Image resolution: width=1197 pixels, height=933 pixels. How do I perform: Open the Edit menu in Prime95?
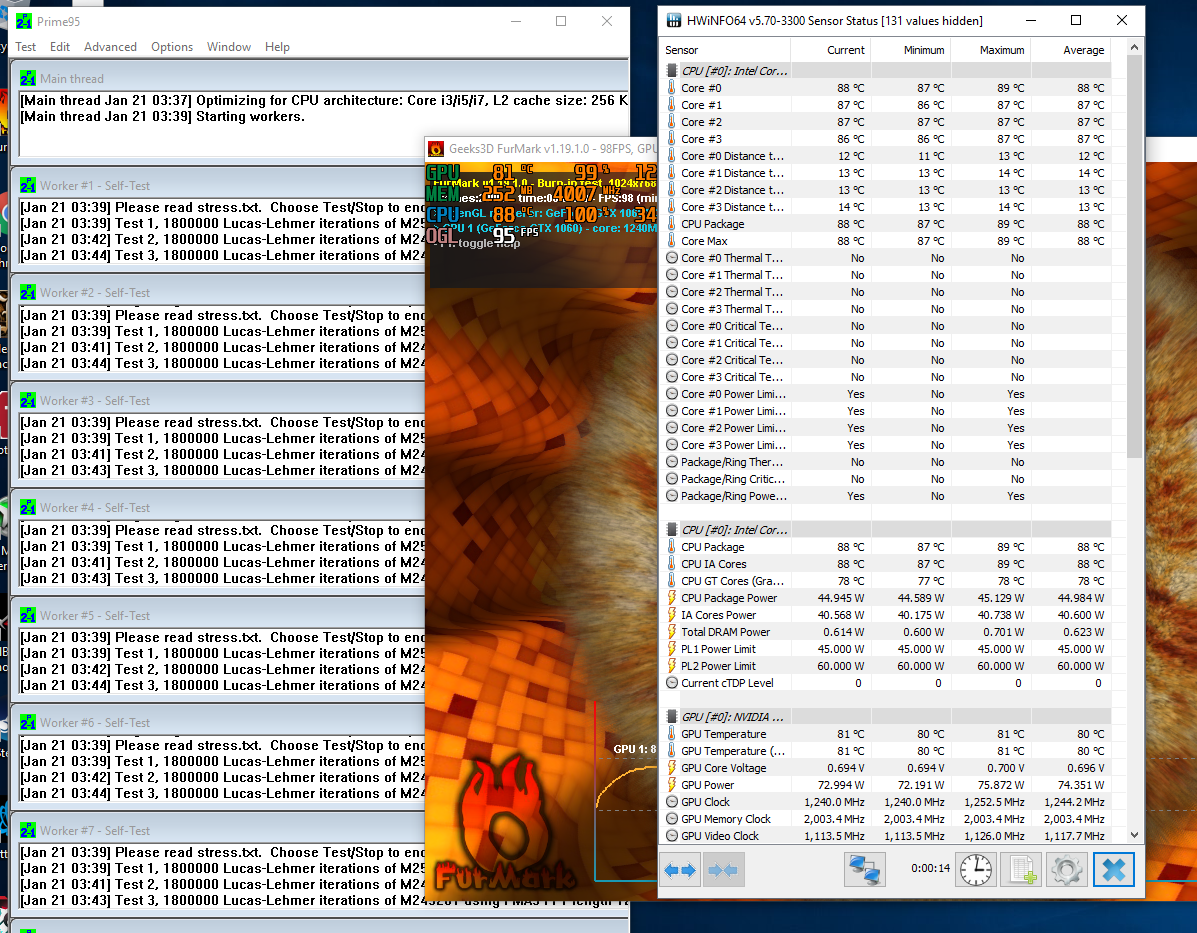pos(60,47)
